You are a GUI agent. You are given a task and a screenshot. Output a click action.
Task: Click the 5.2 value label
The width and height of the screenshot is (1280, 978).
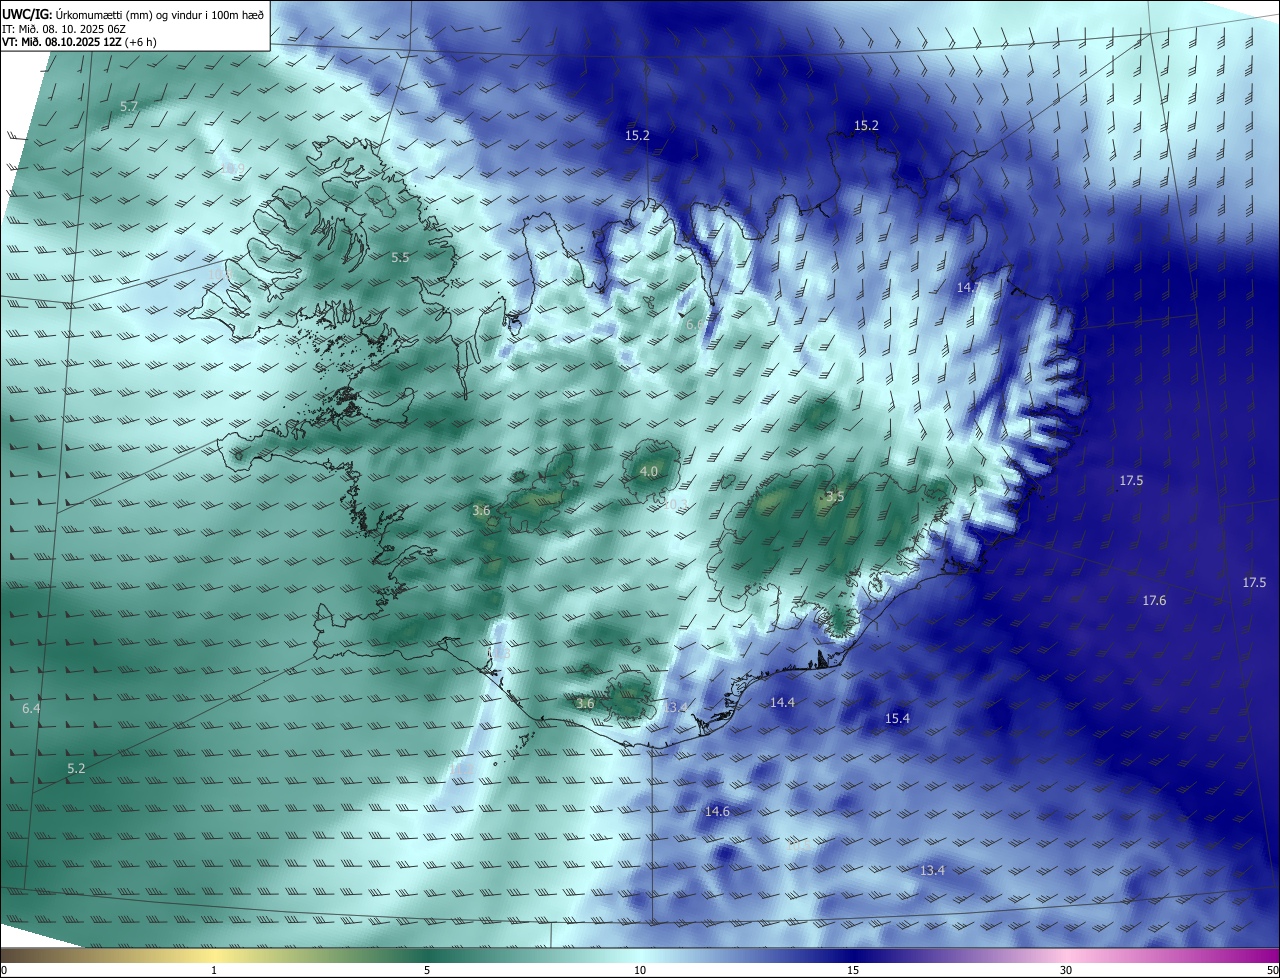click(76, 768)
